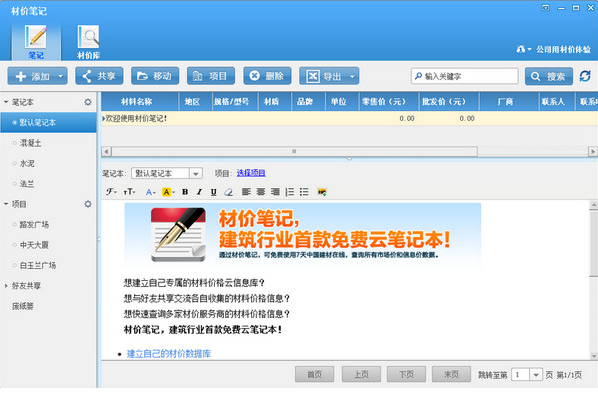Click the horizontal splitter collapse arrow
The height and width of the screenshot is (394, 598).
coord(349,158)
